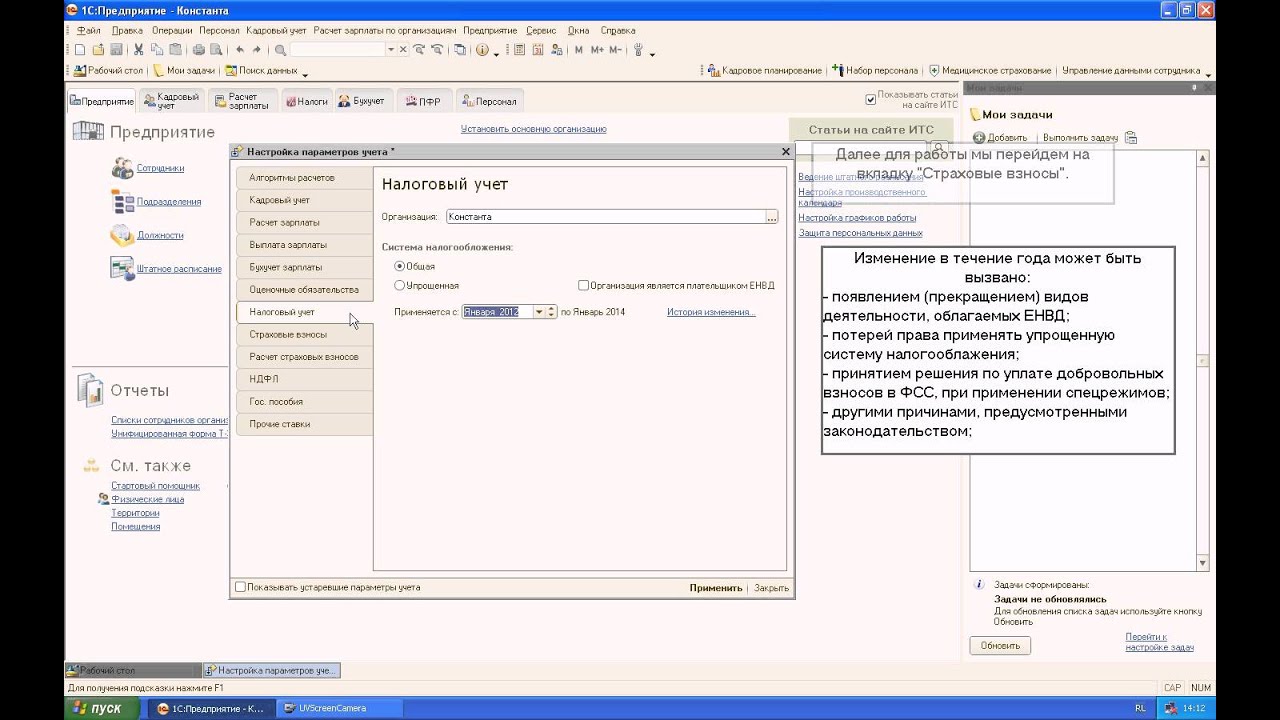
Task: Click the Undo arrow icon
Action: tap(240, 50)
